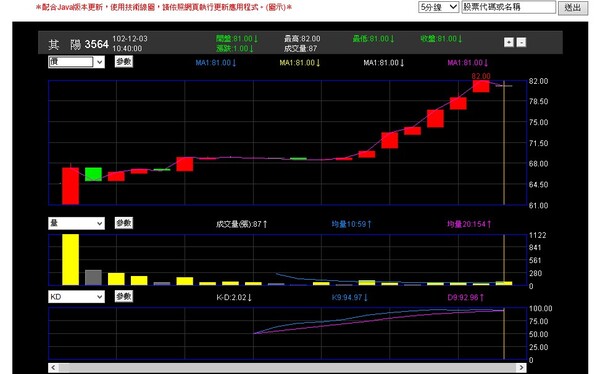The image size is (600, 374).
Task: Zoom out chart with minus button
Action: click(x=521, y=42)
